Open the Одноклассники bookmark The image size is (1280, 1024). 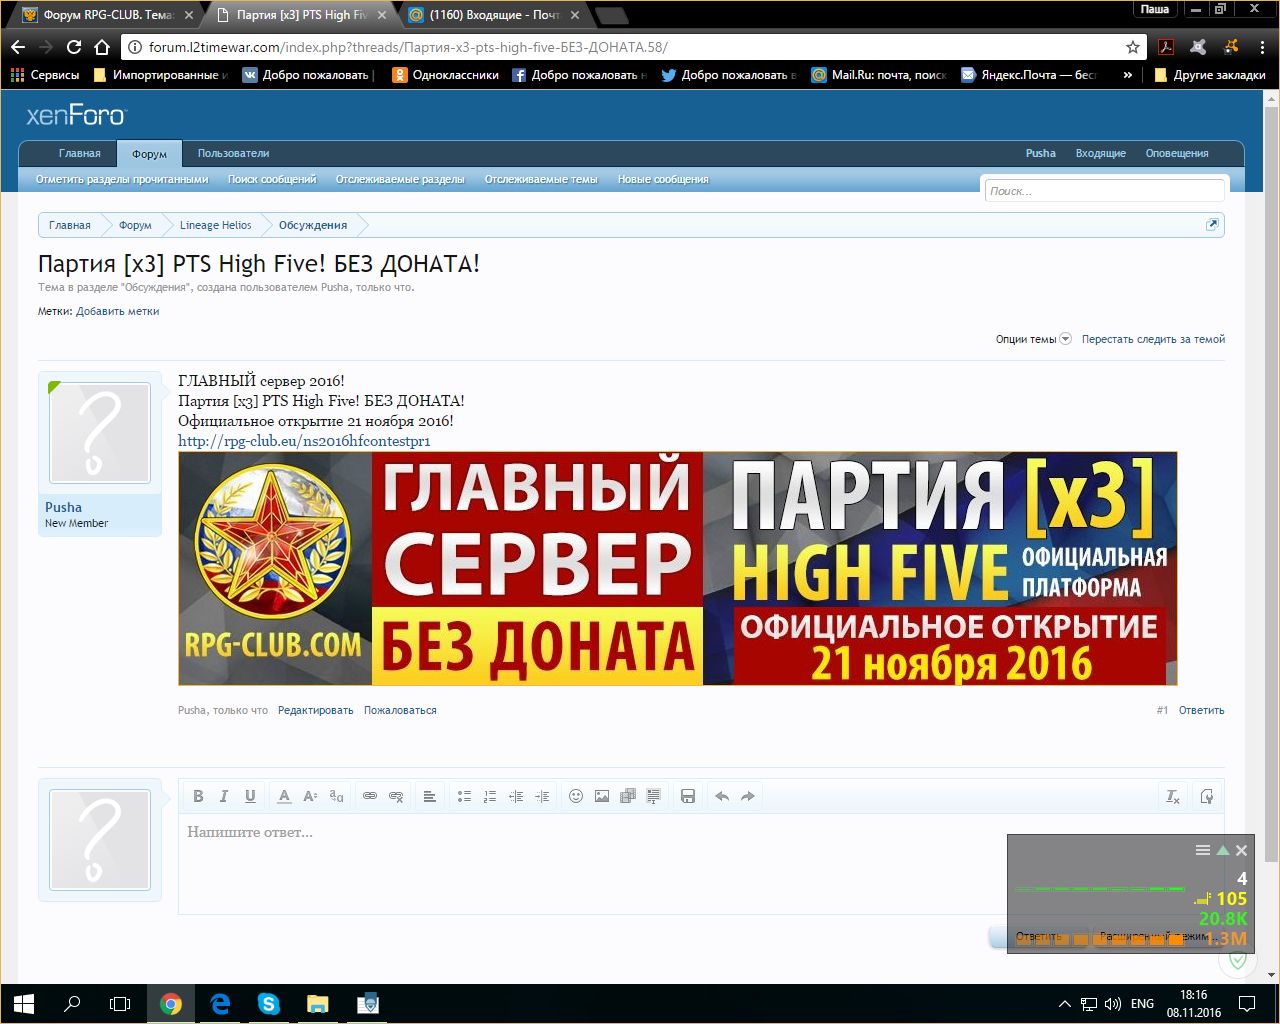(x=445, y=75)
